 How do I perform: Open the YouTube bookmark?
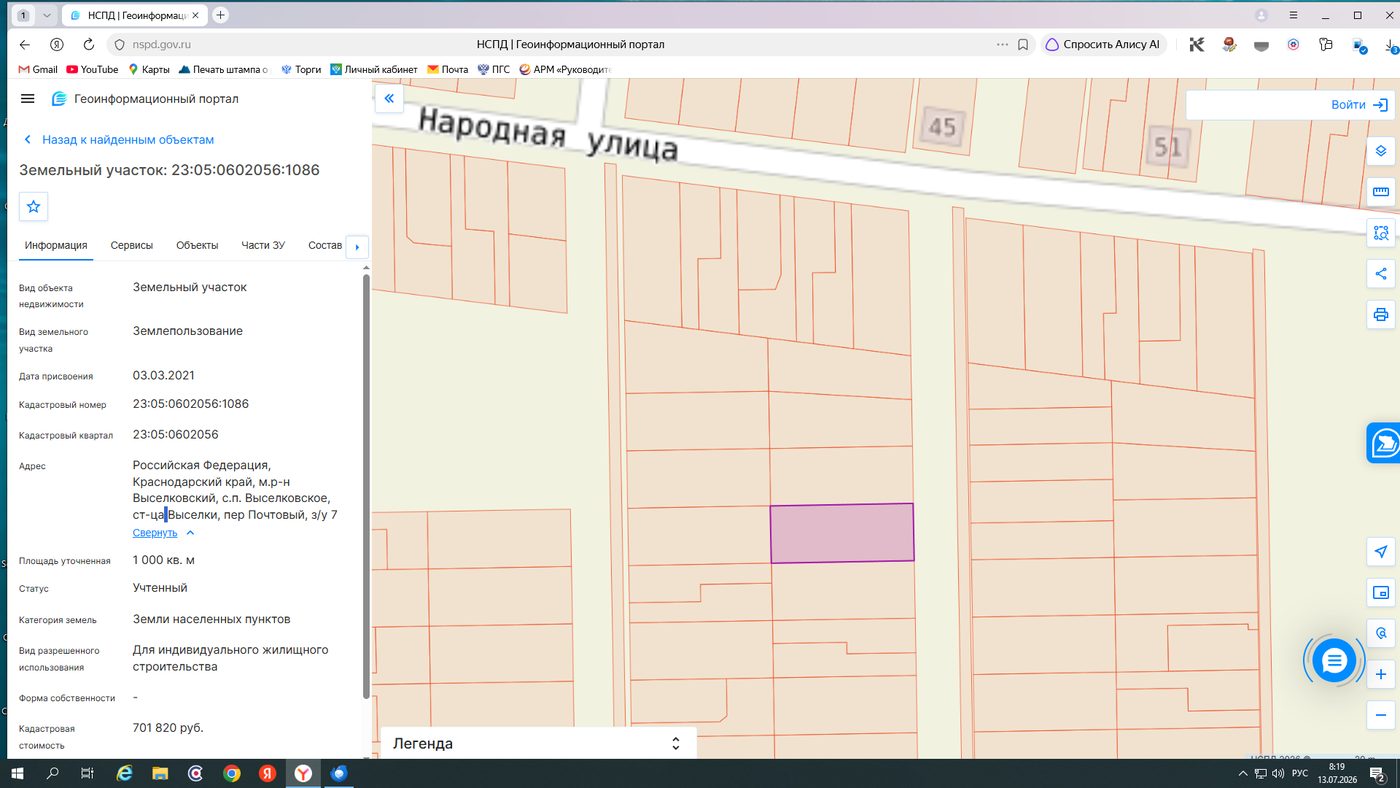coord(92,69)
